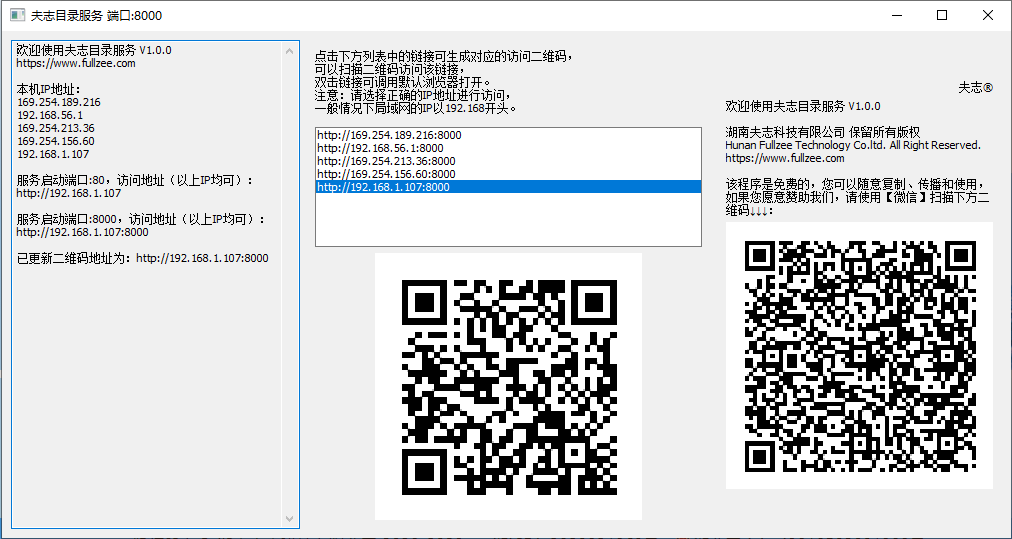This screenshot has height=539, width=1012.
Task: Maximize the 夫志目录服务 window
Action: coord(942,15)
